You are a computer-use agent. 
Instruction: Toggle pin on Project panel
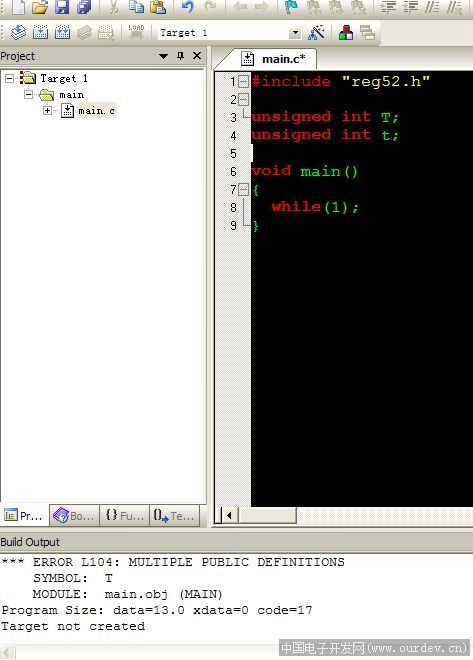point(181,56)
